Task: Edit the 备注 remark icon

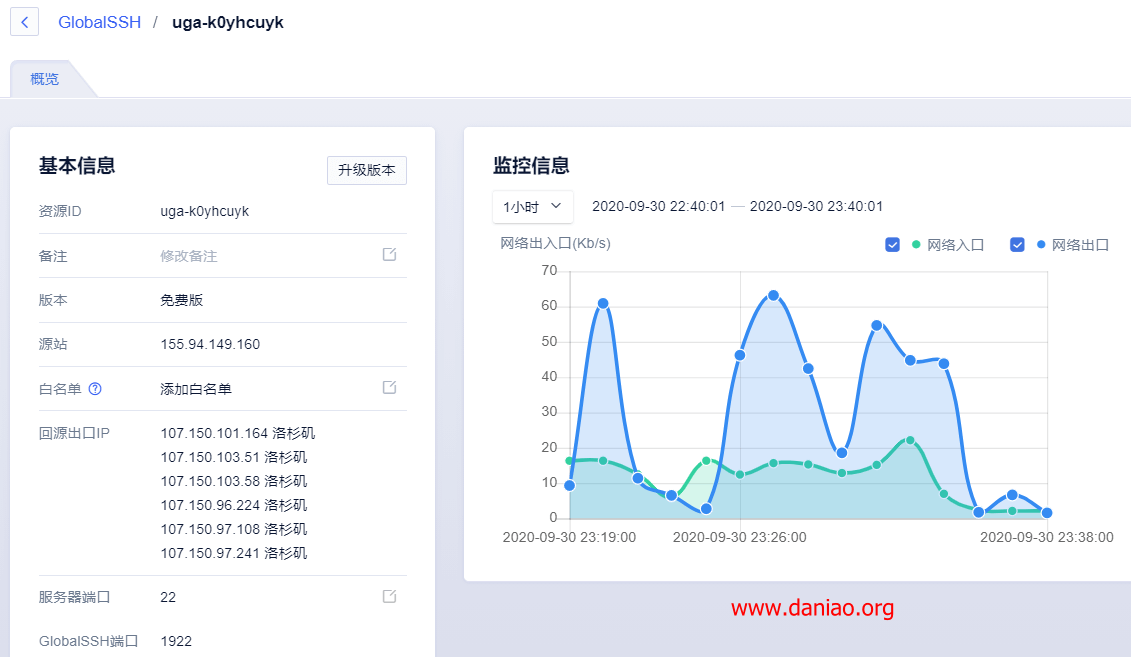Action: click(x=390, y=255)
